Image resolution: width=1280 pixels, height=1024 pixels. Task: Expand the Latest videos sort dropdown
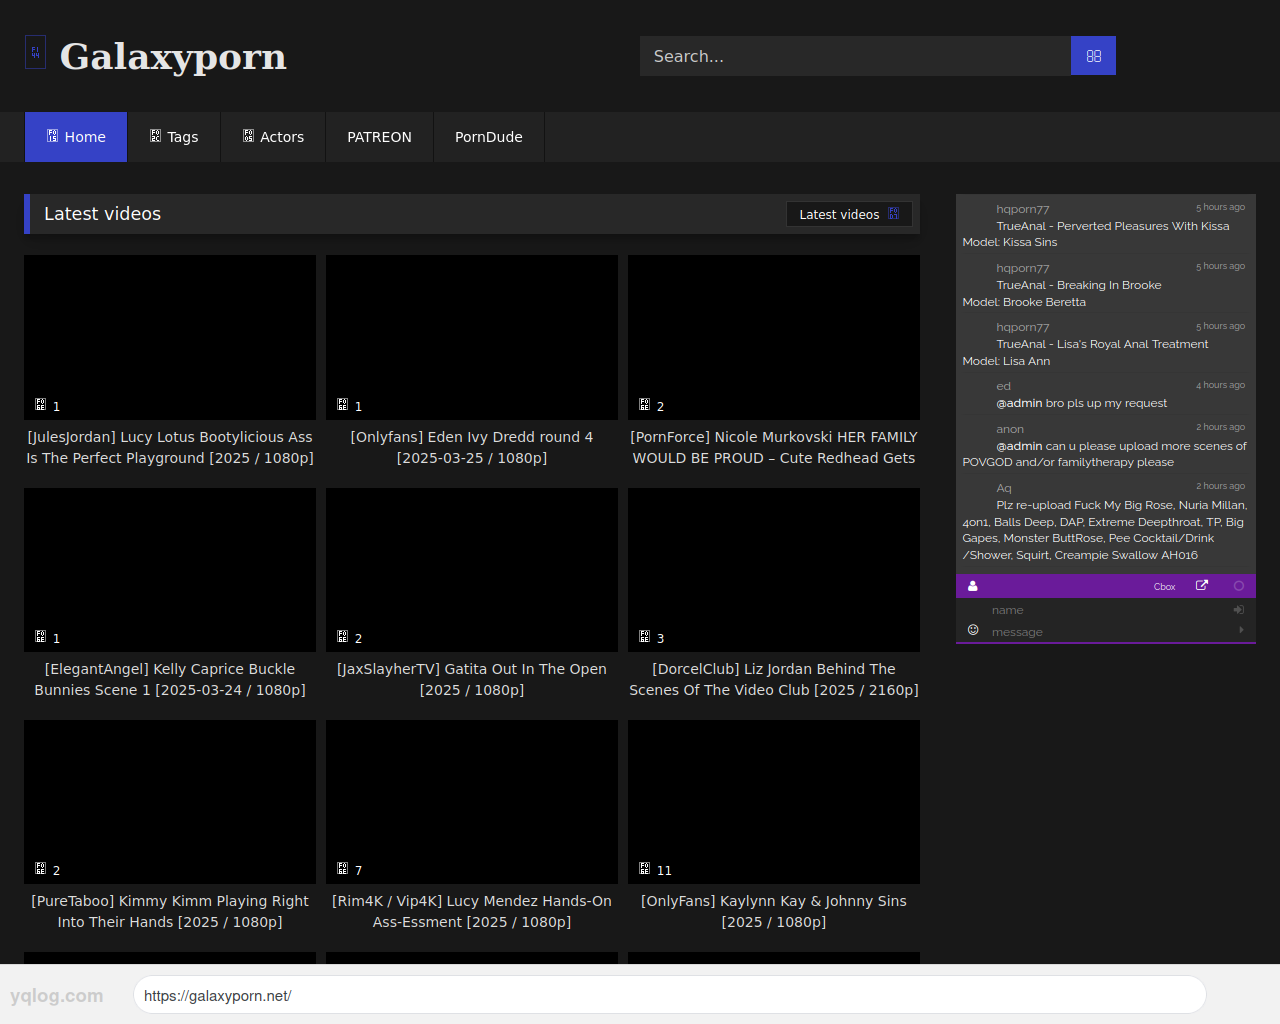point(849,214)
